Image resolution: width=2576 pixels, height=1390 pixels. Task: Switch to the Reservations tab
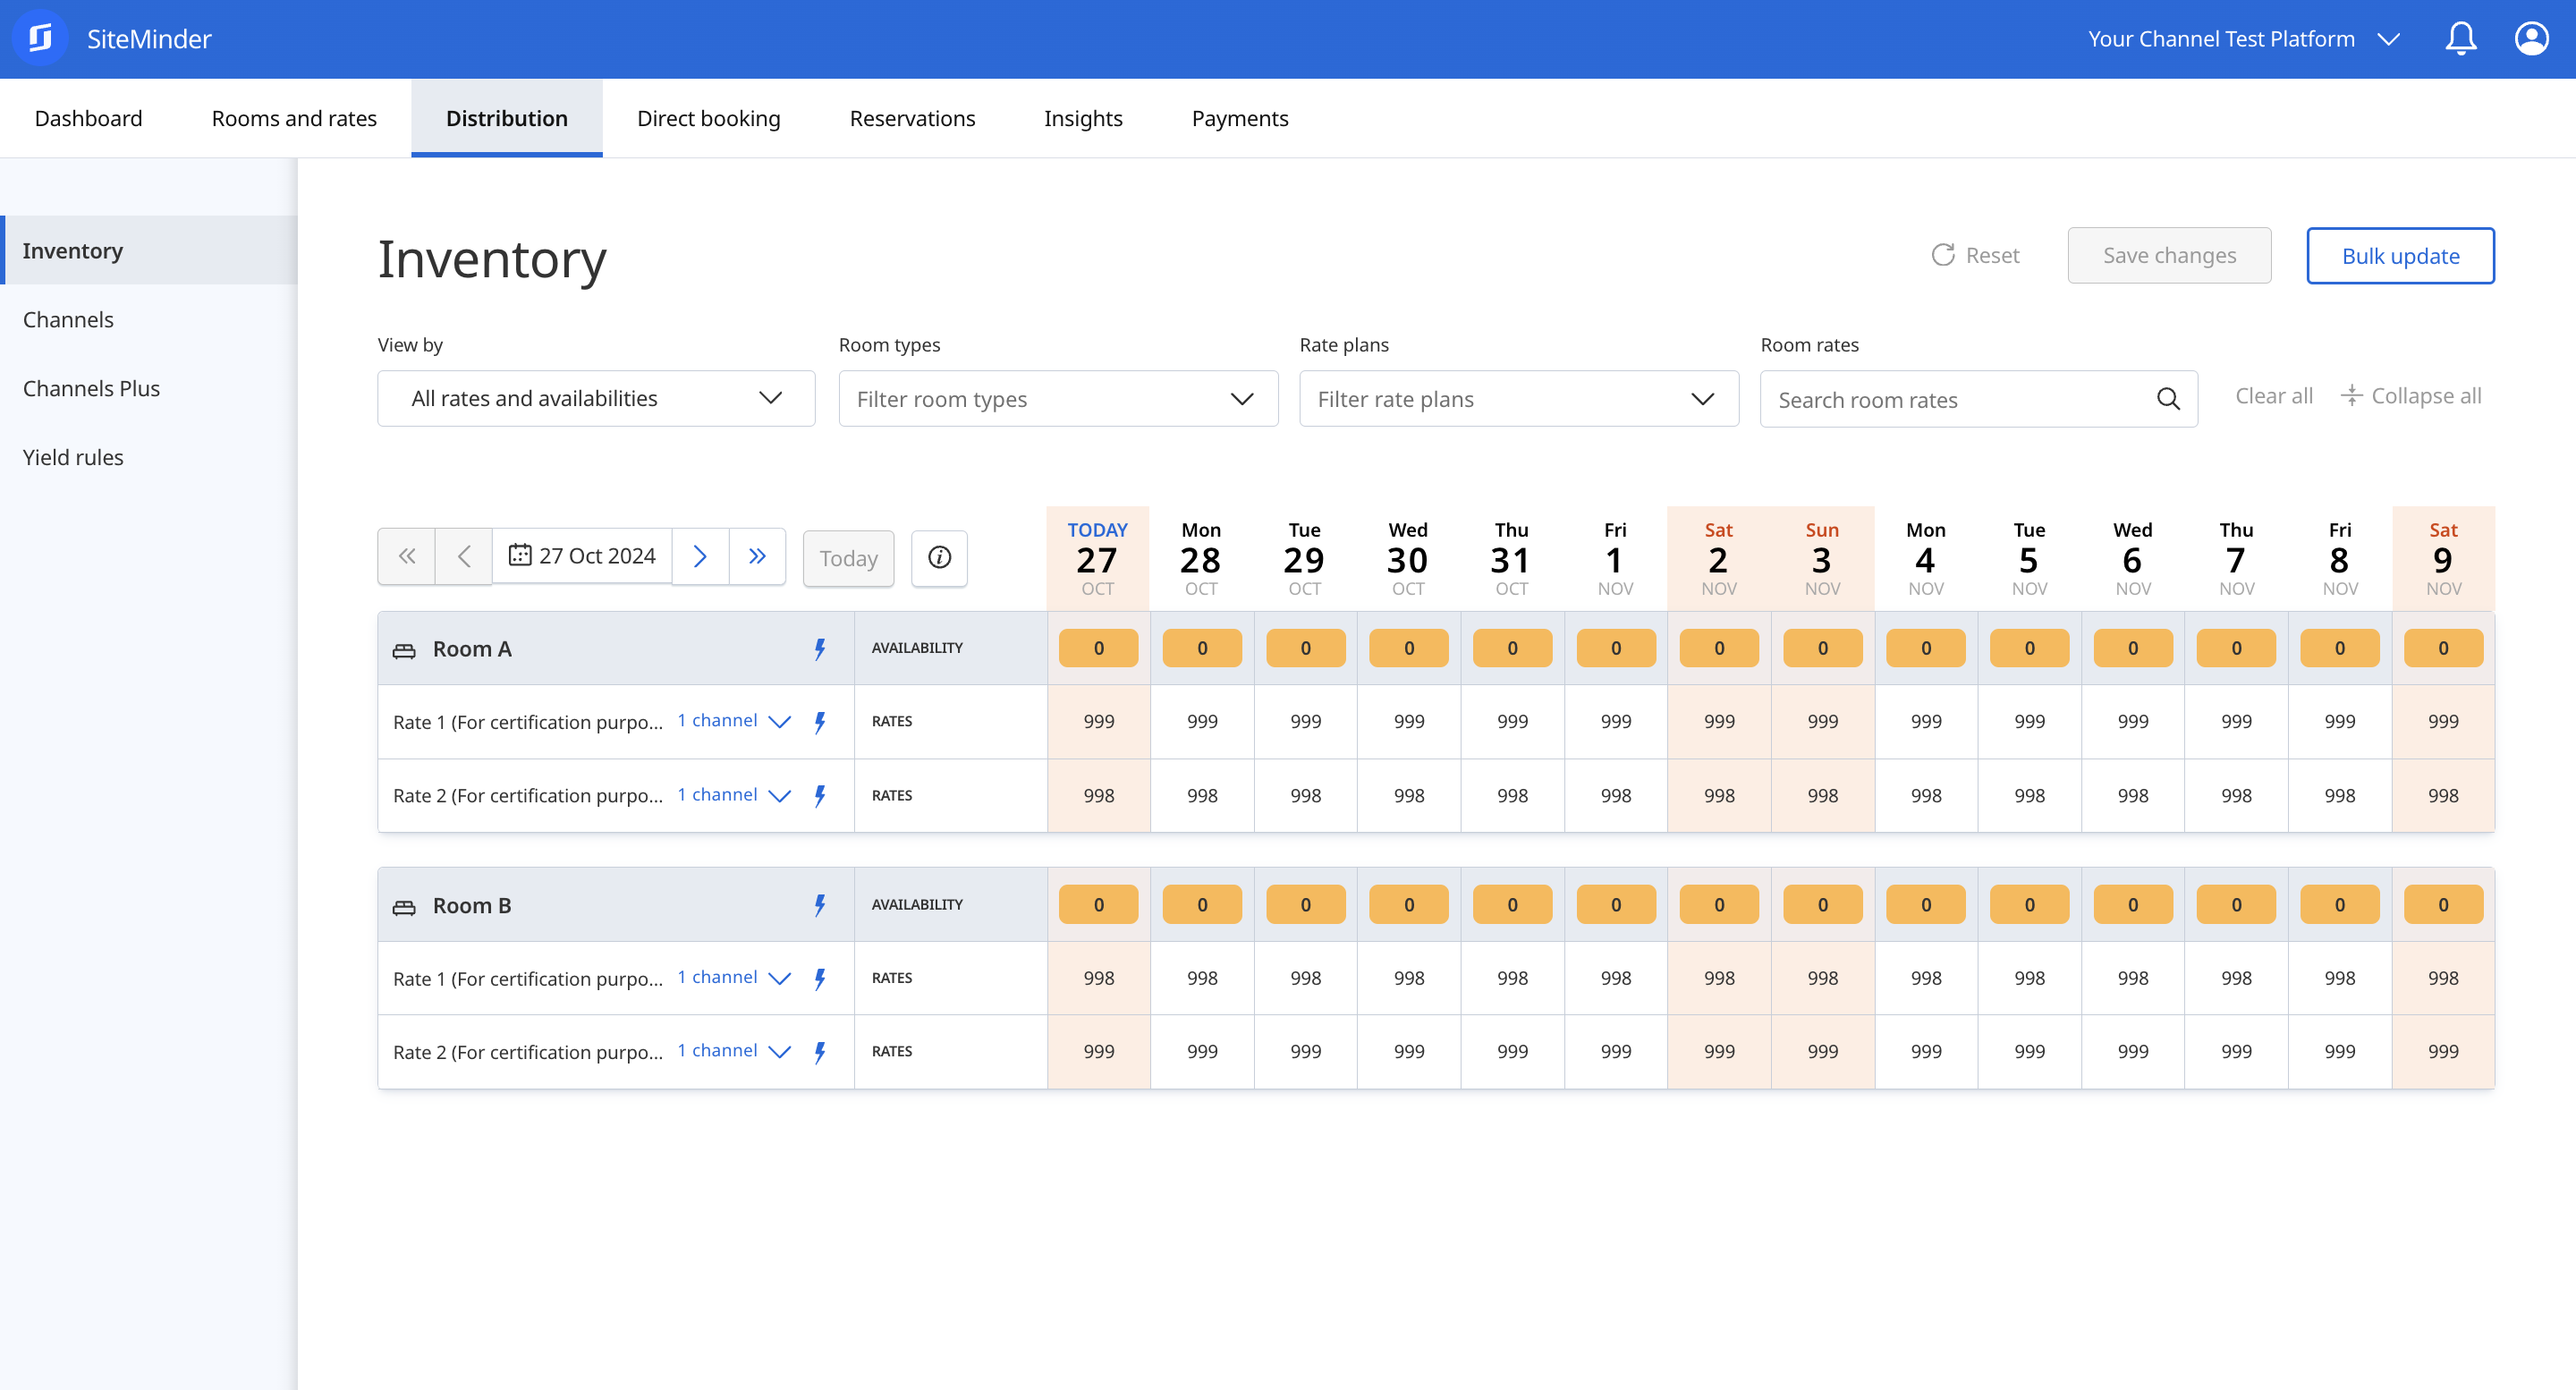click(912, 118)
